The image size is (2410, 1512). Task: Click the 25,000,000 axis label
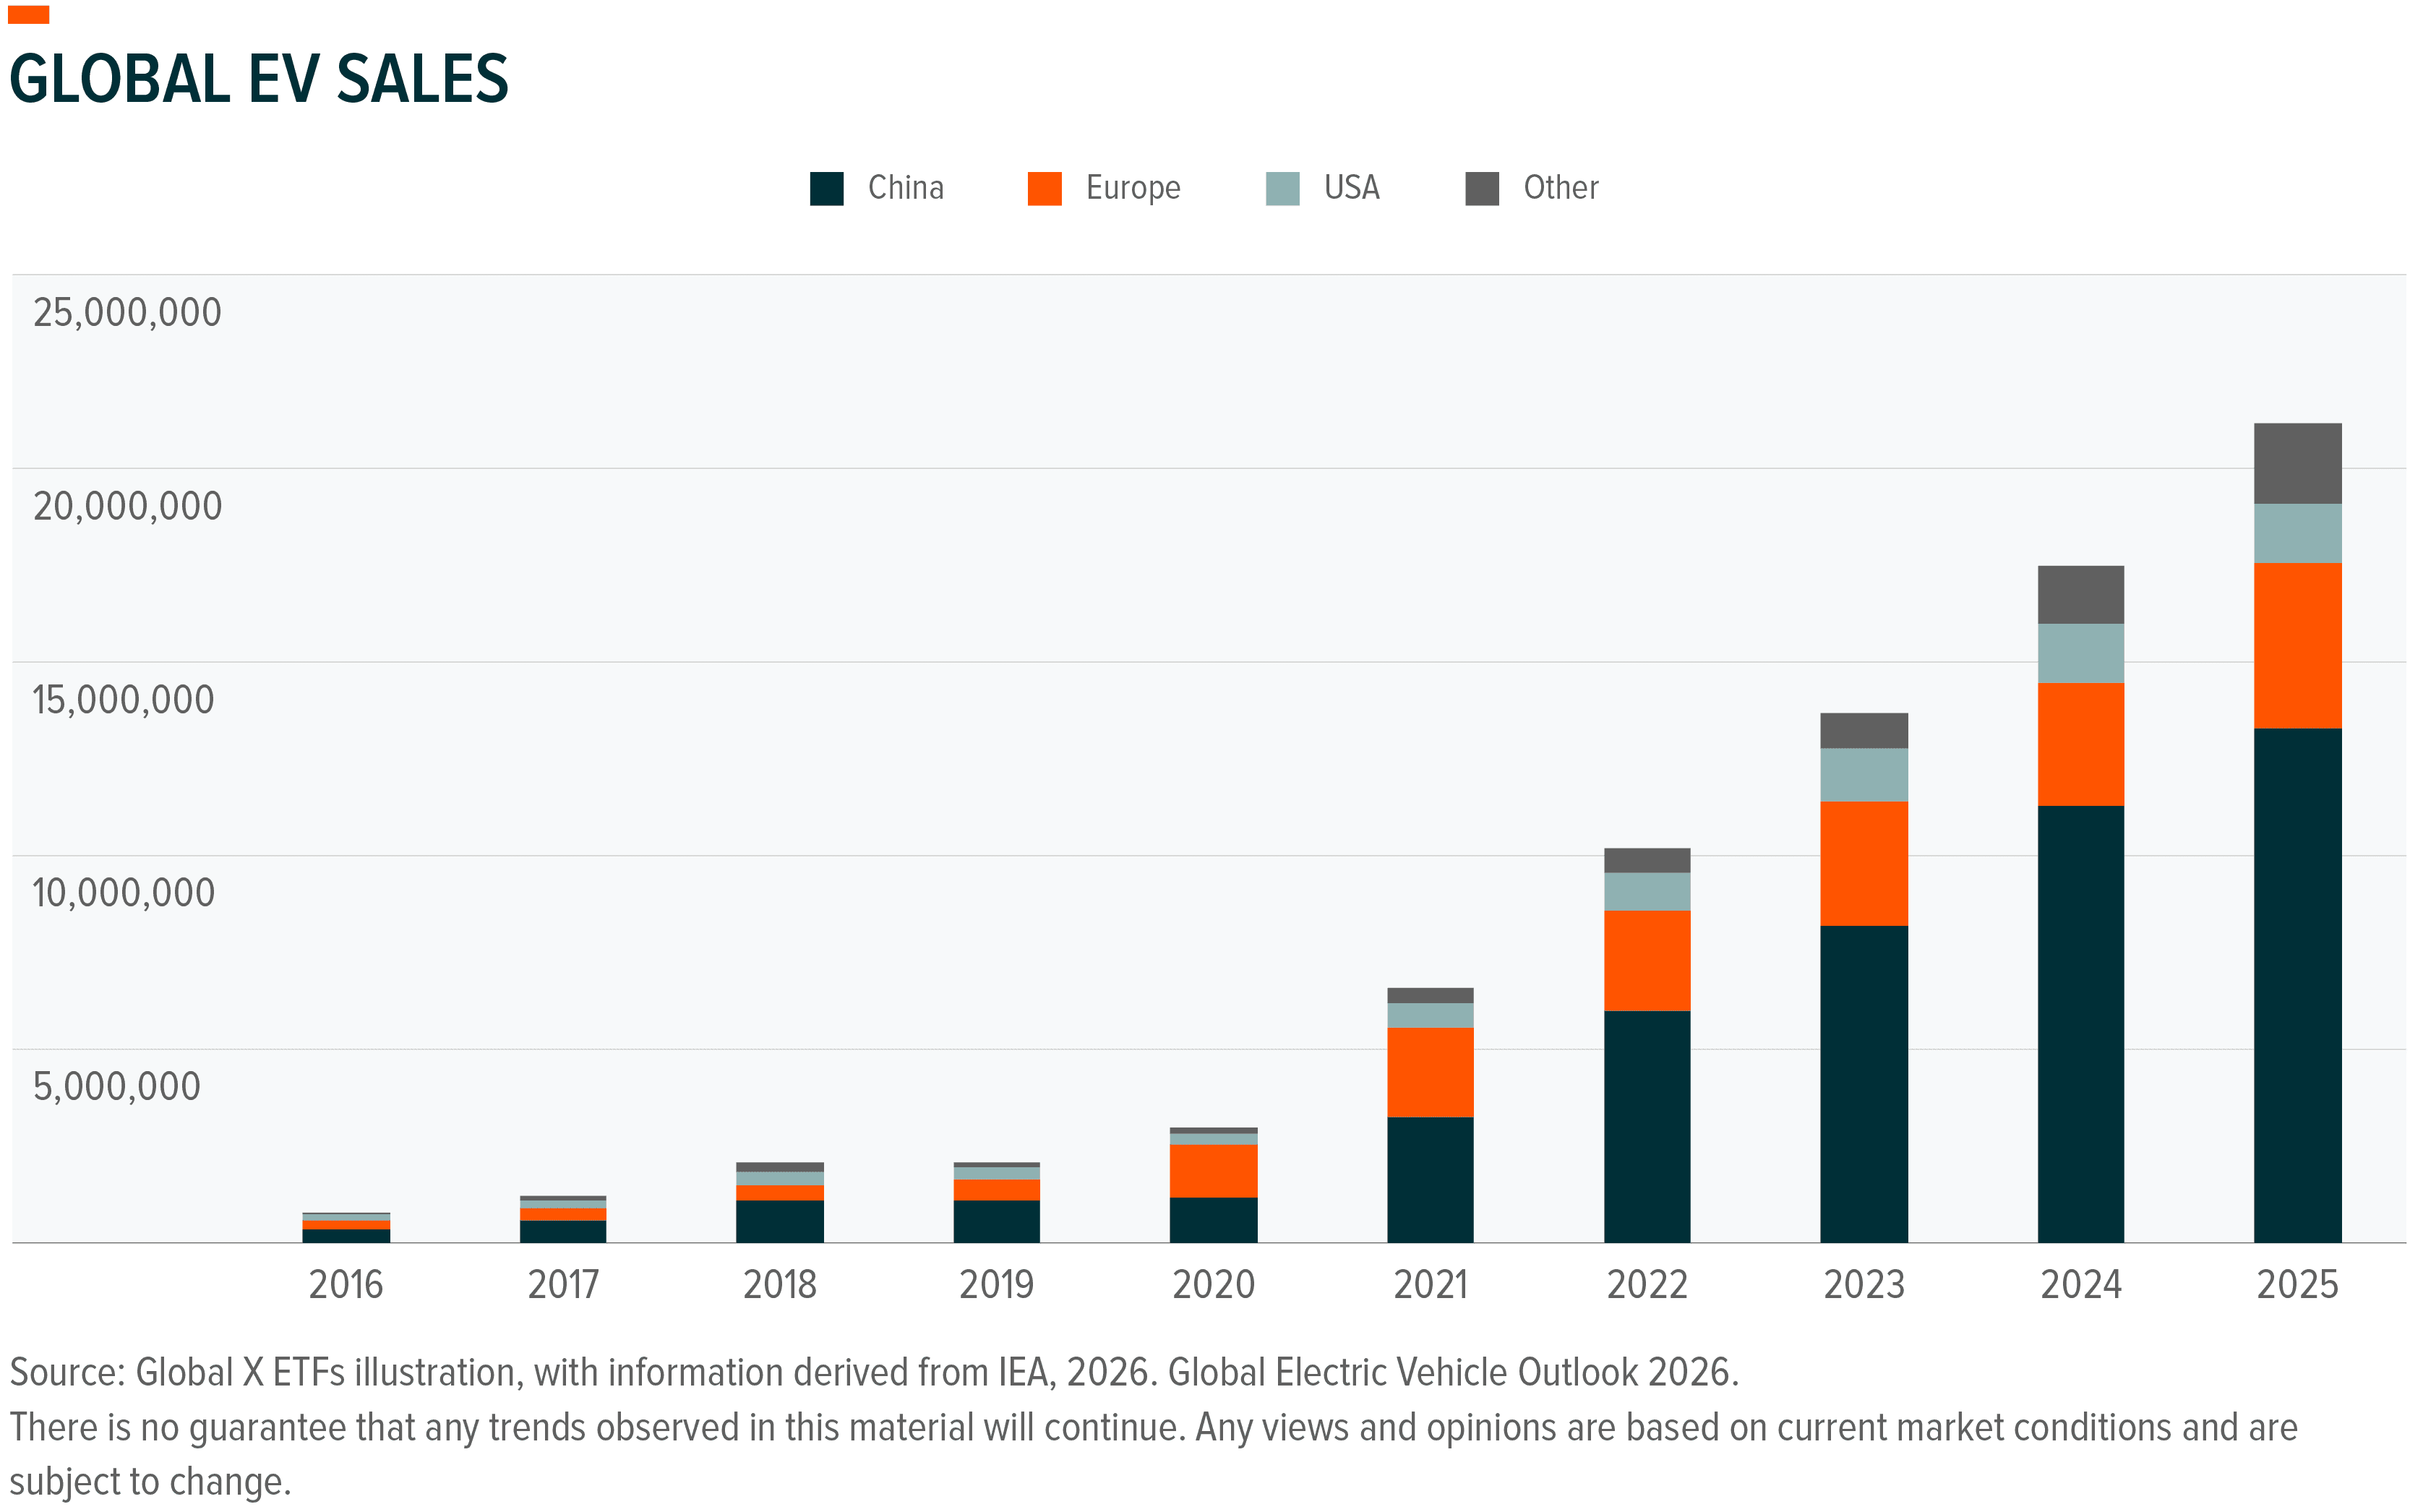[127, 313]
